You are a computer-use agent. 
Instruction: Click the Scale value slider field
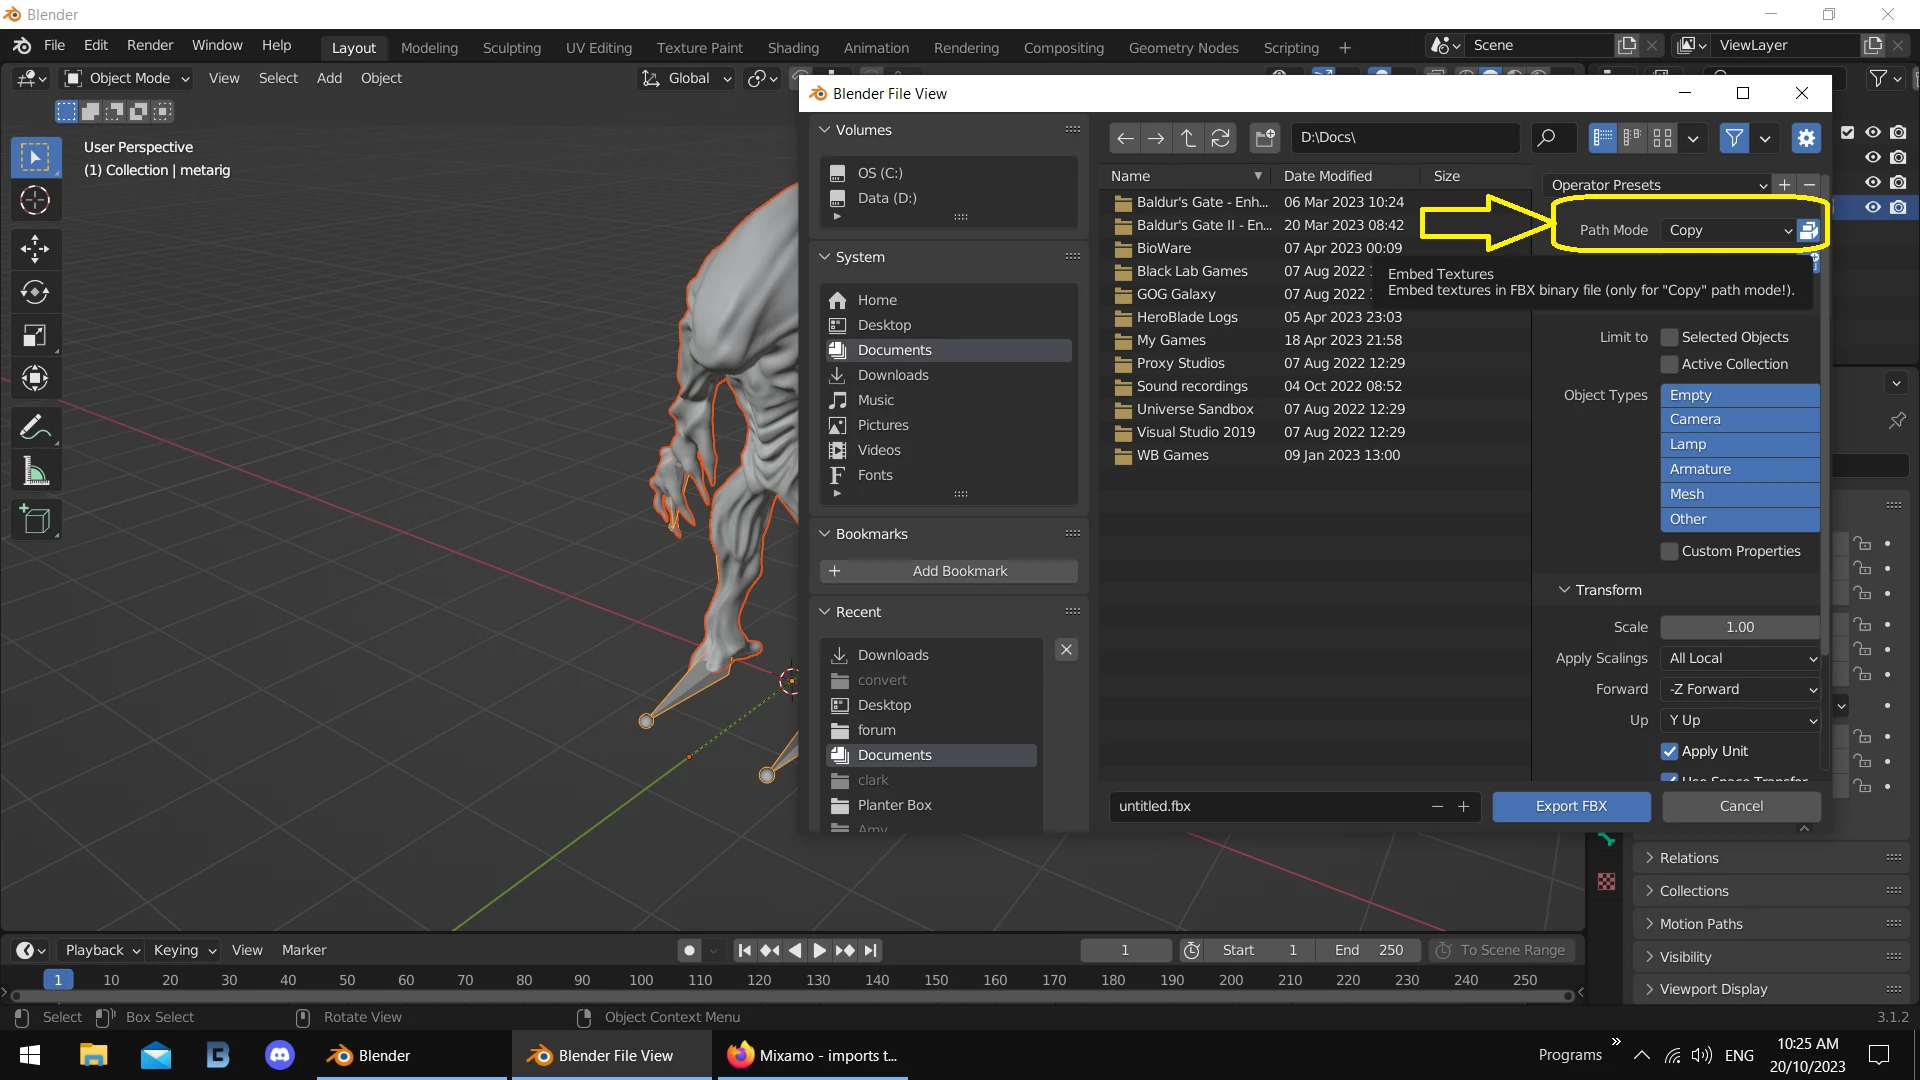point(1740,628)
